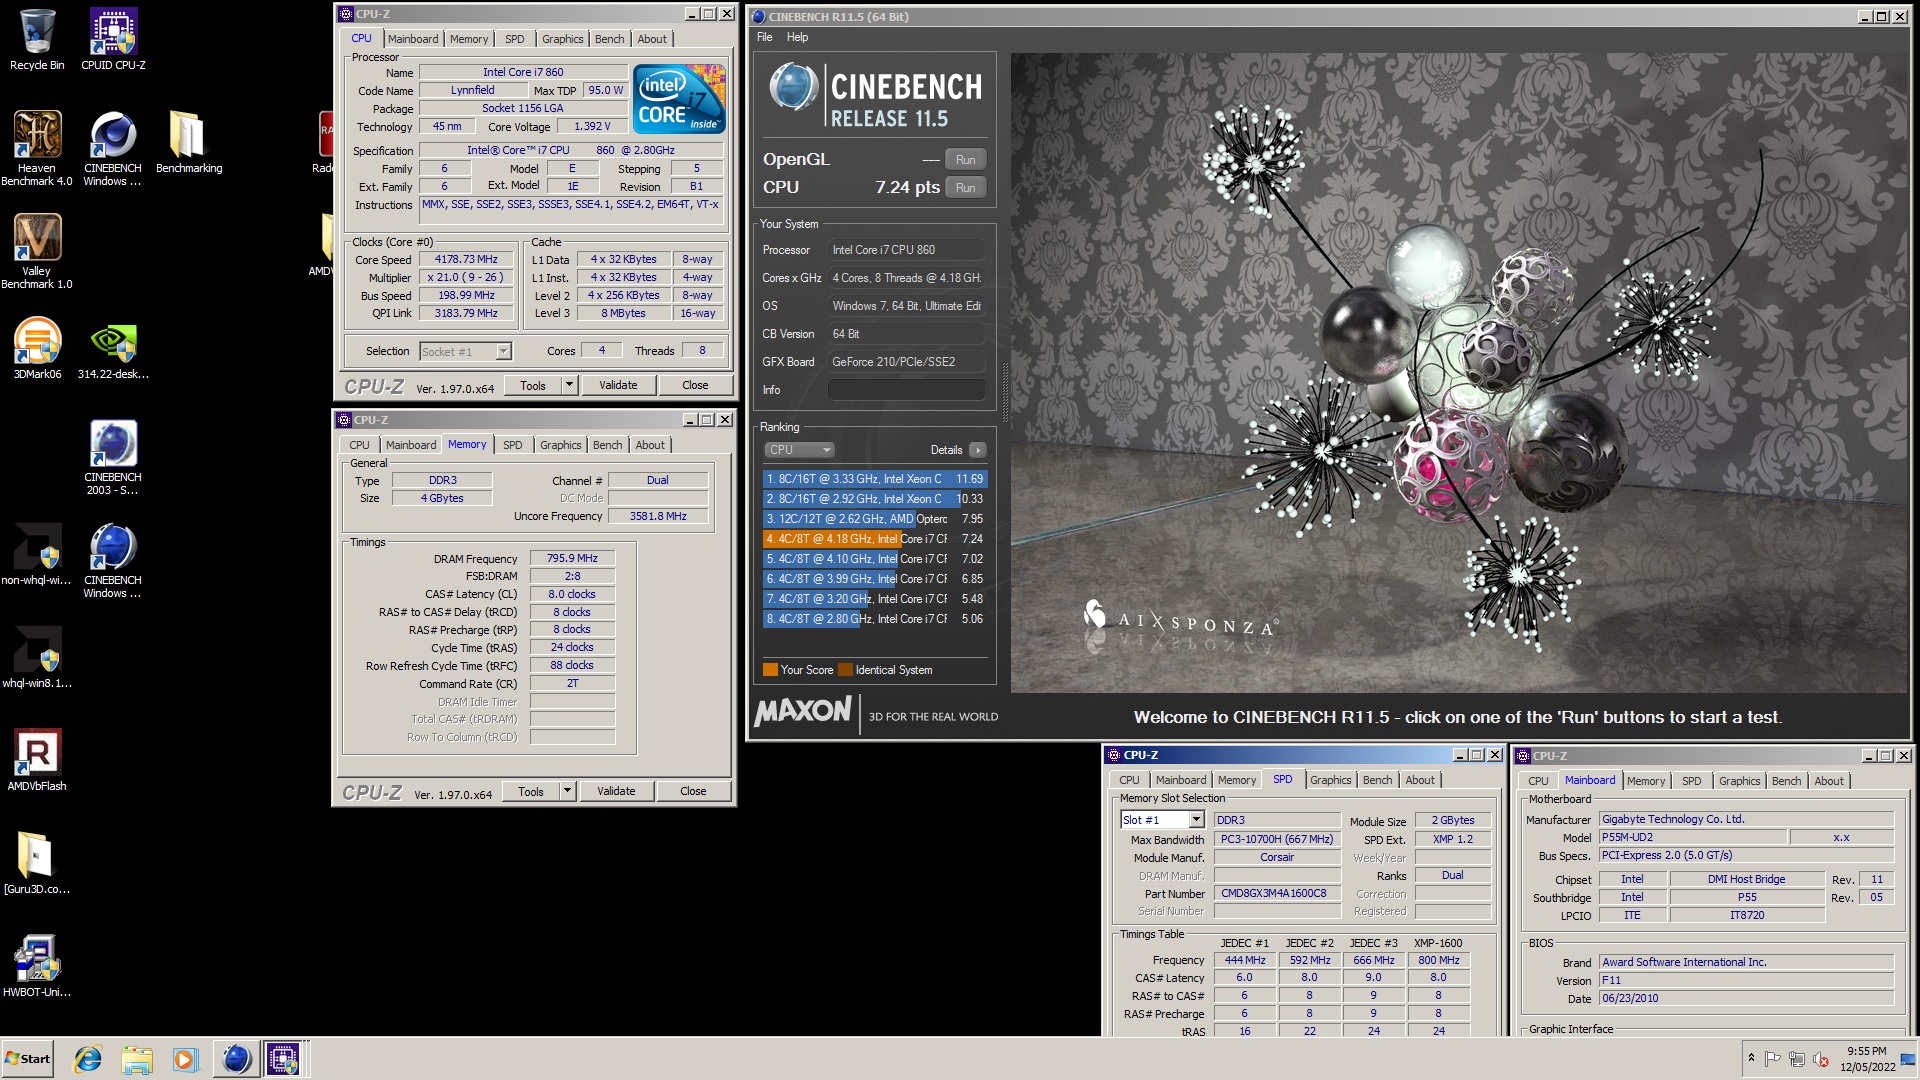Open 3DMark06 desktop shortcut
The height and width of the screenshot is (1080, 1920).
click(x=37, y=348)
